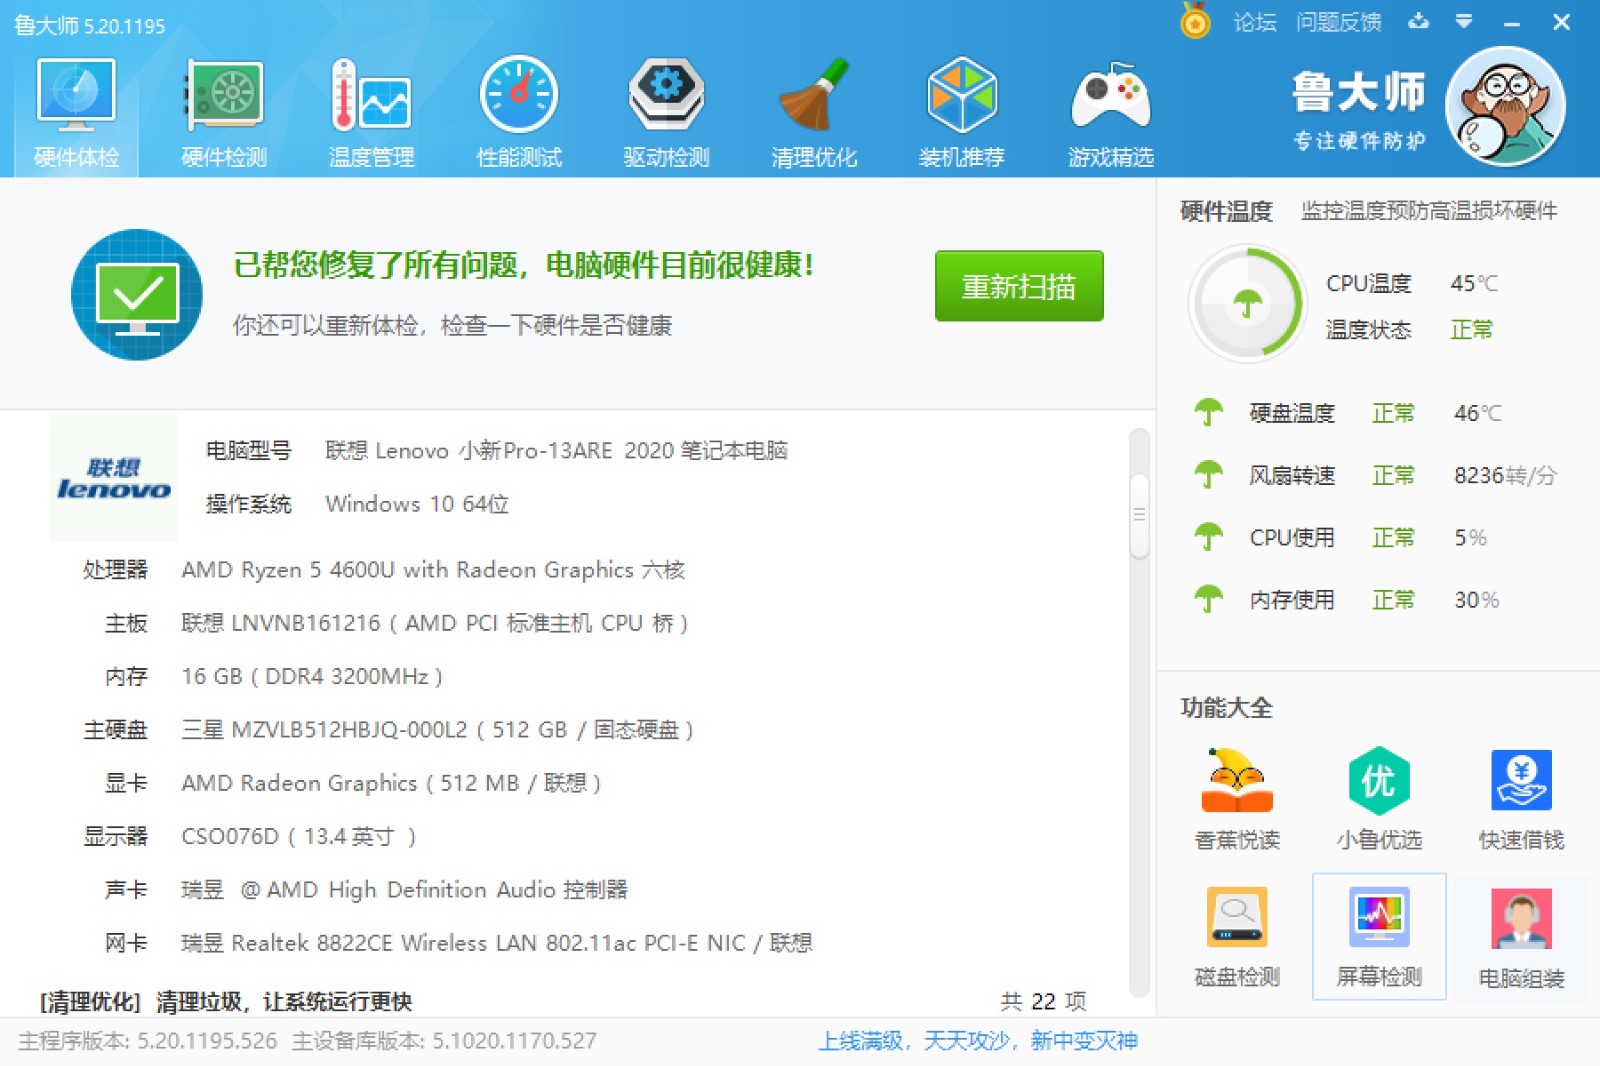Select the 内存 16 GB row
Image resolution: width=1600 pixels, height=1066 pixels.
point(274,676)
